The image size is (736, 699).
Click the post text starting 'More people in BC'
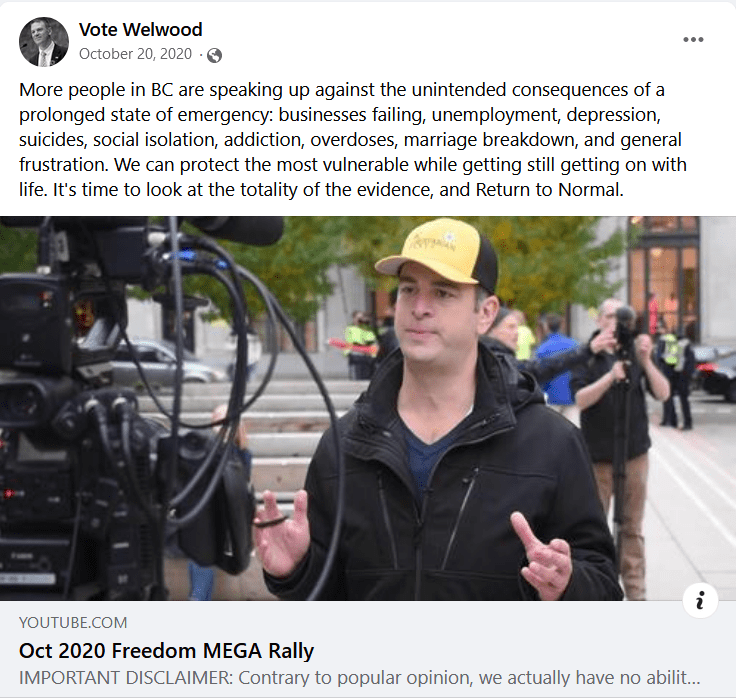point(353,139)
